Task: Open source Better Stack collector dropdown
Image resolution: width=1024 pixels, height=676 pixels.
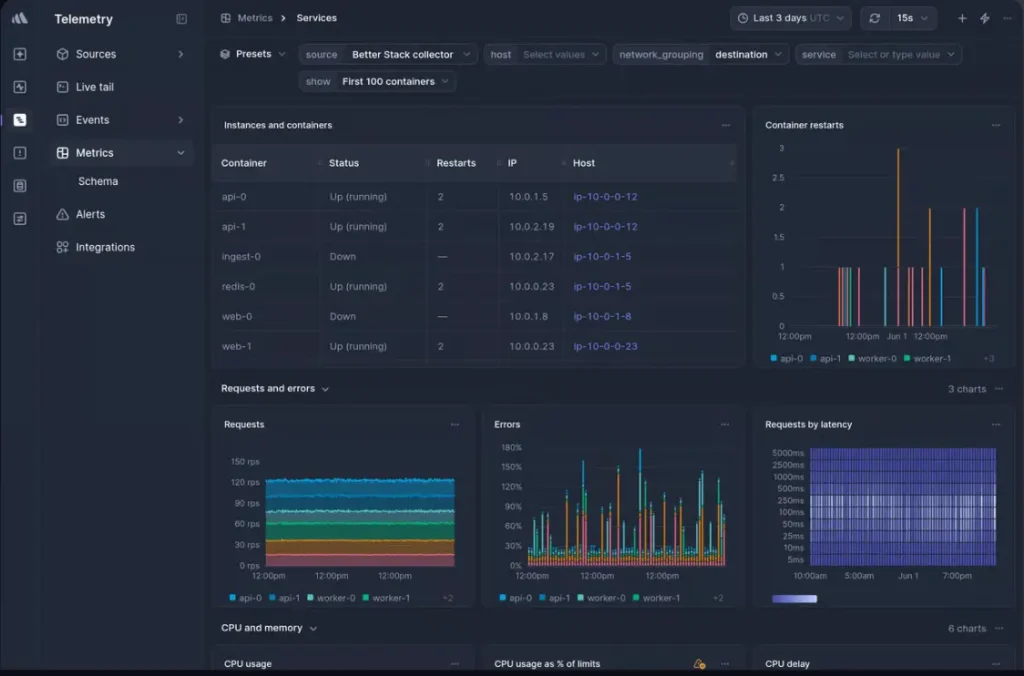Action: pos(388,55)
